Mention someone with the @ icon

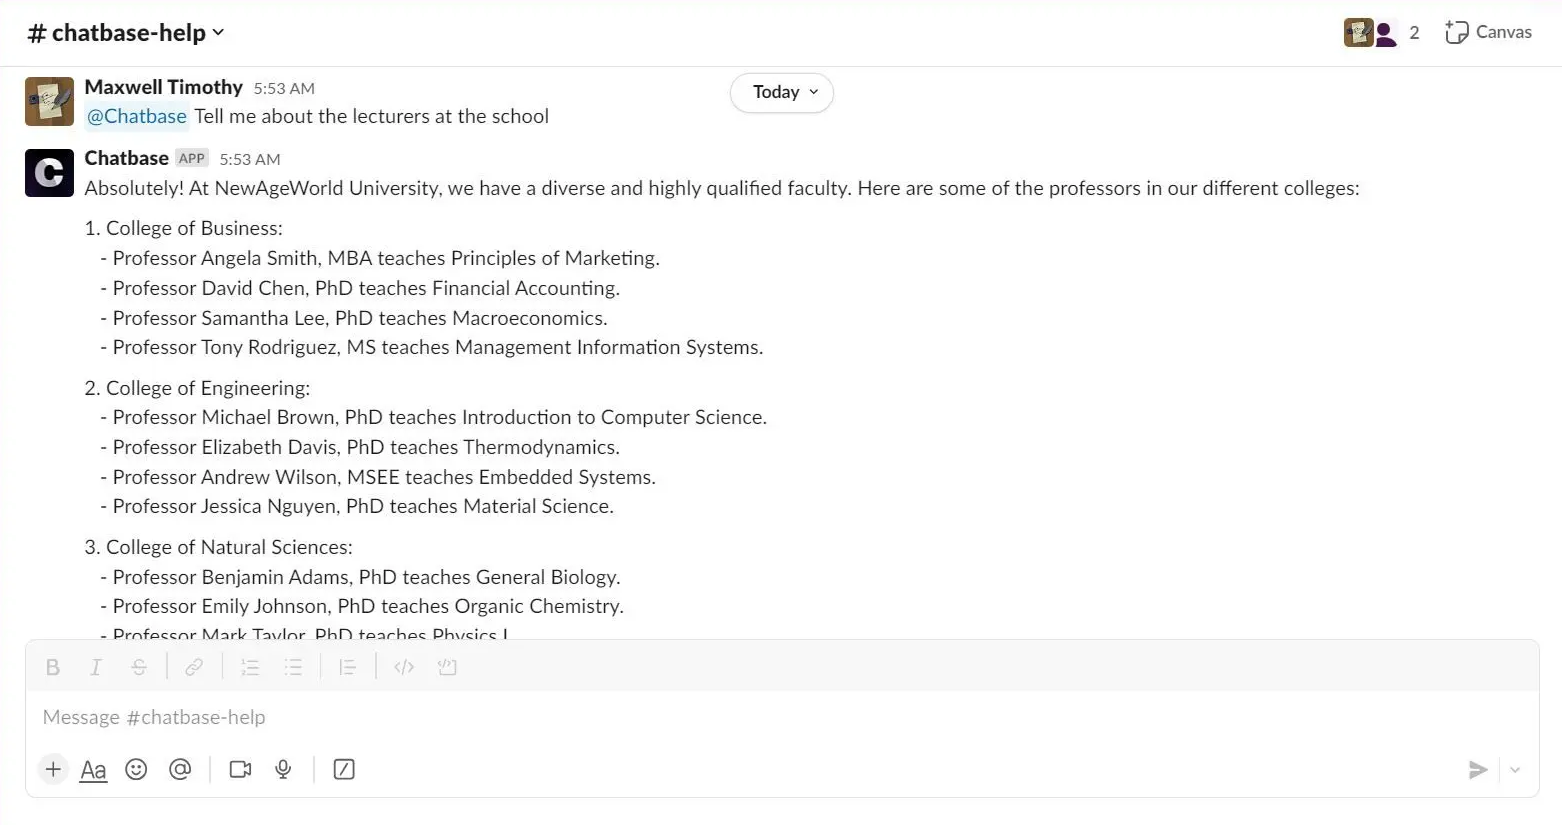click(180, 769)
